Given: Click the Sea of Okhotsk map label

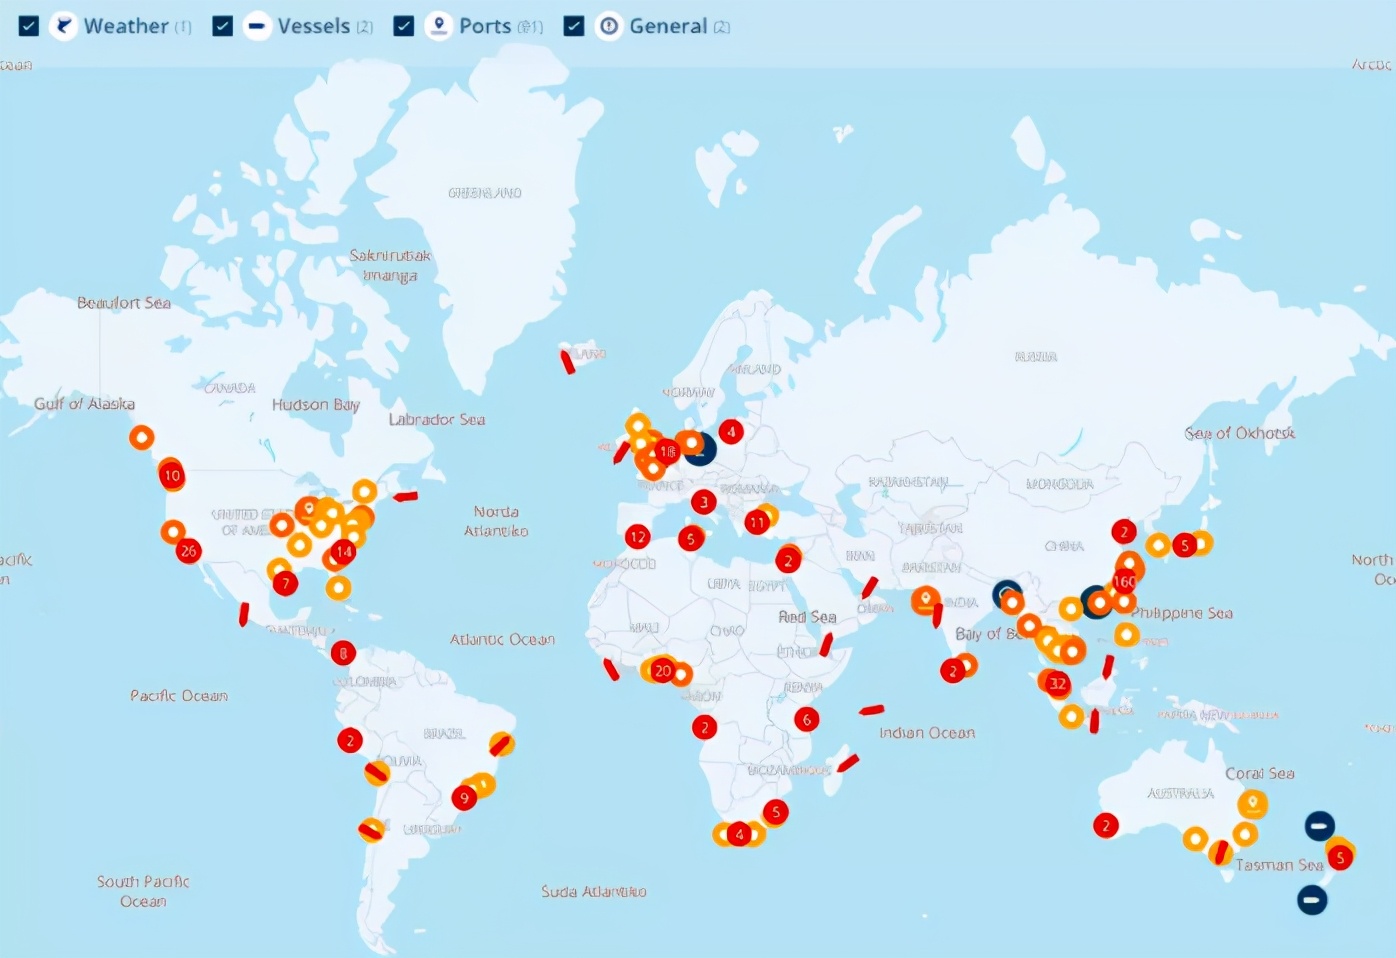Looking at the screenshot, I should pyautogui.click(x=1240, y=433).
